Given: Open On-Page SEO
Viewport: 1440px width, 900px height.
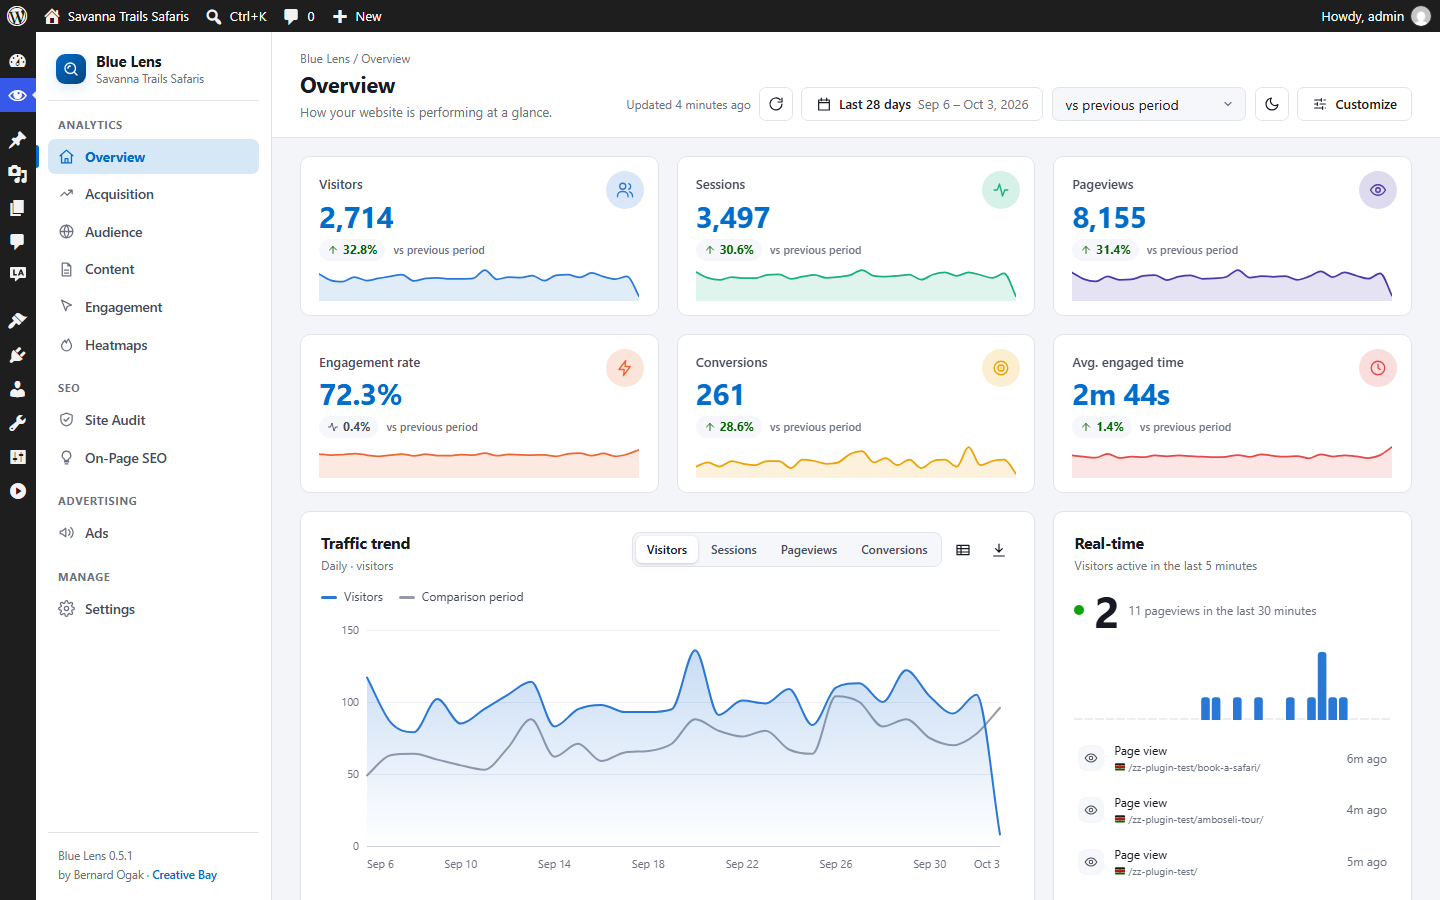Looking at the screenshot, I should click(154, 458).
